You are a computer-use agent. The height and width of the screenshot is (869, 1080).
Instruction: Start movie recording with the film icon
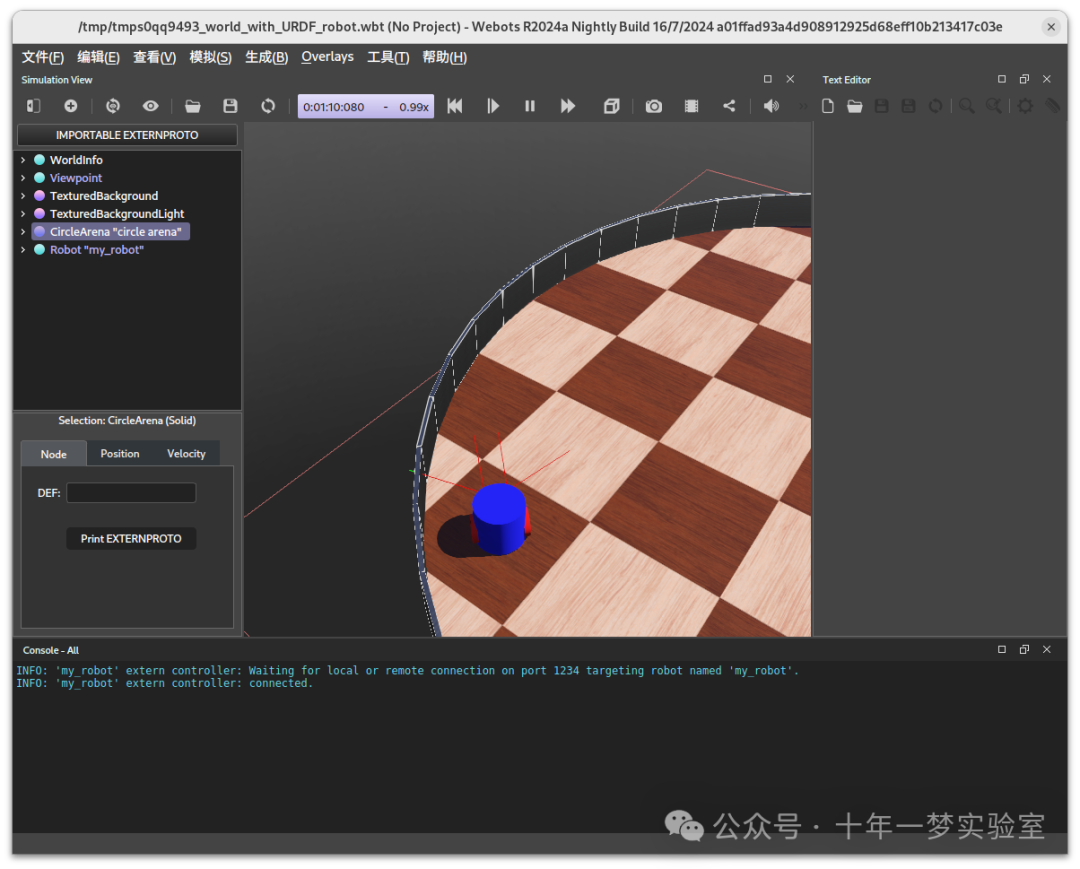[692, 106]
